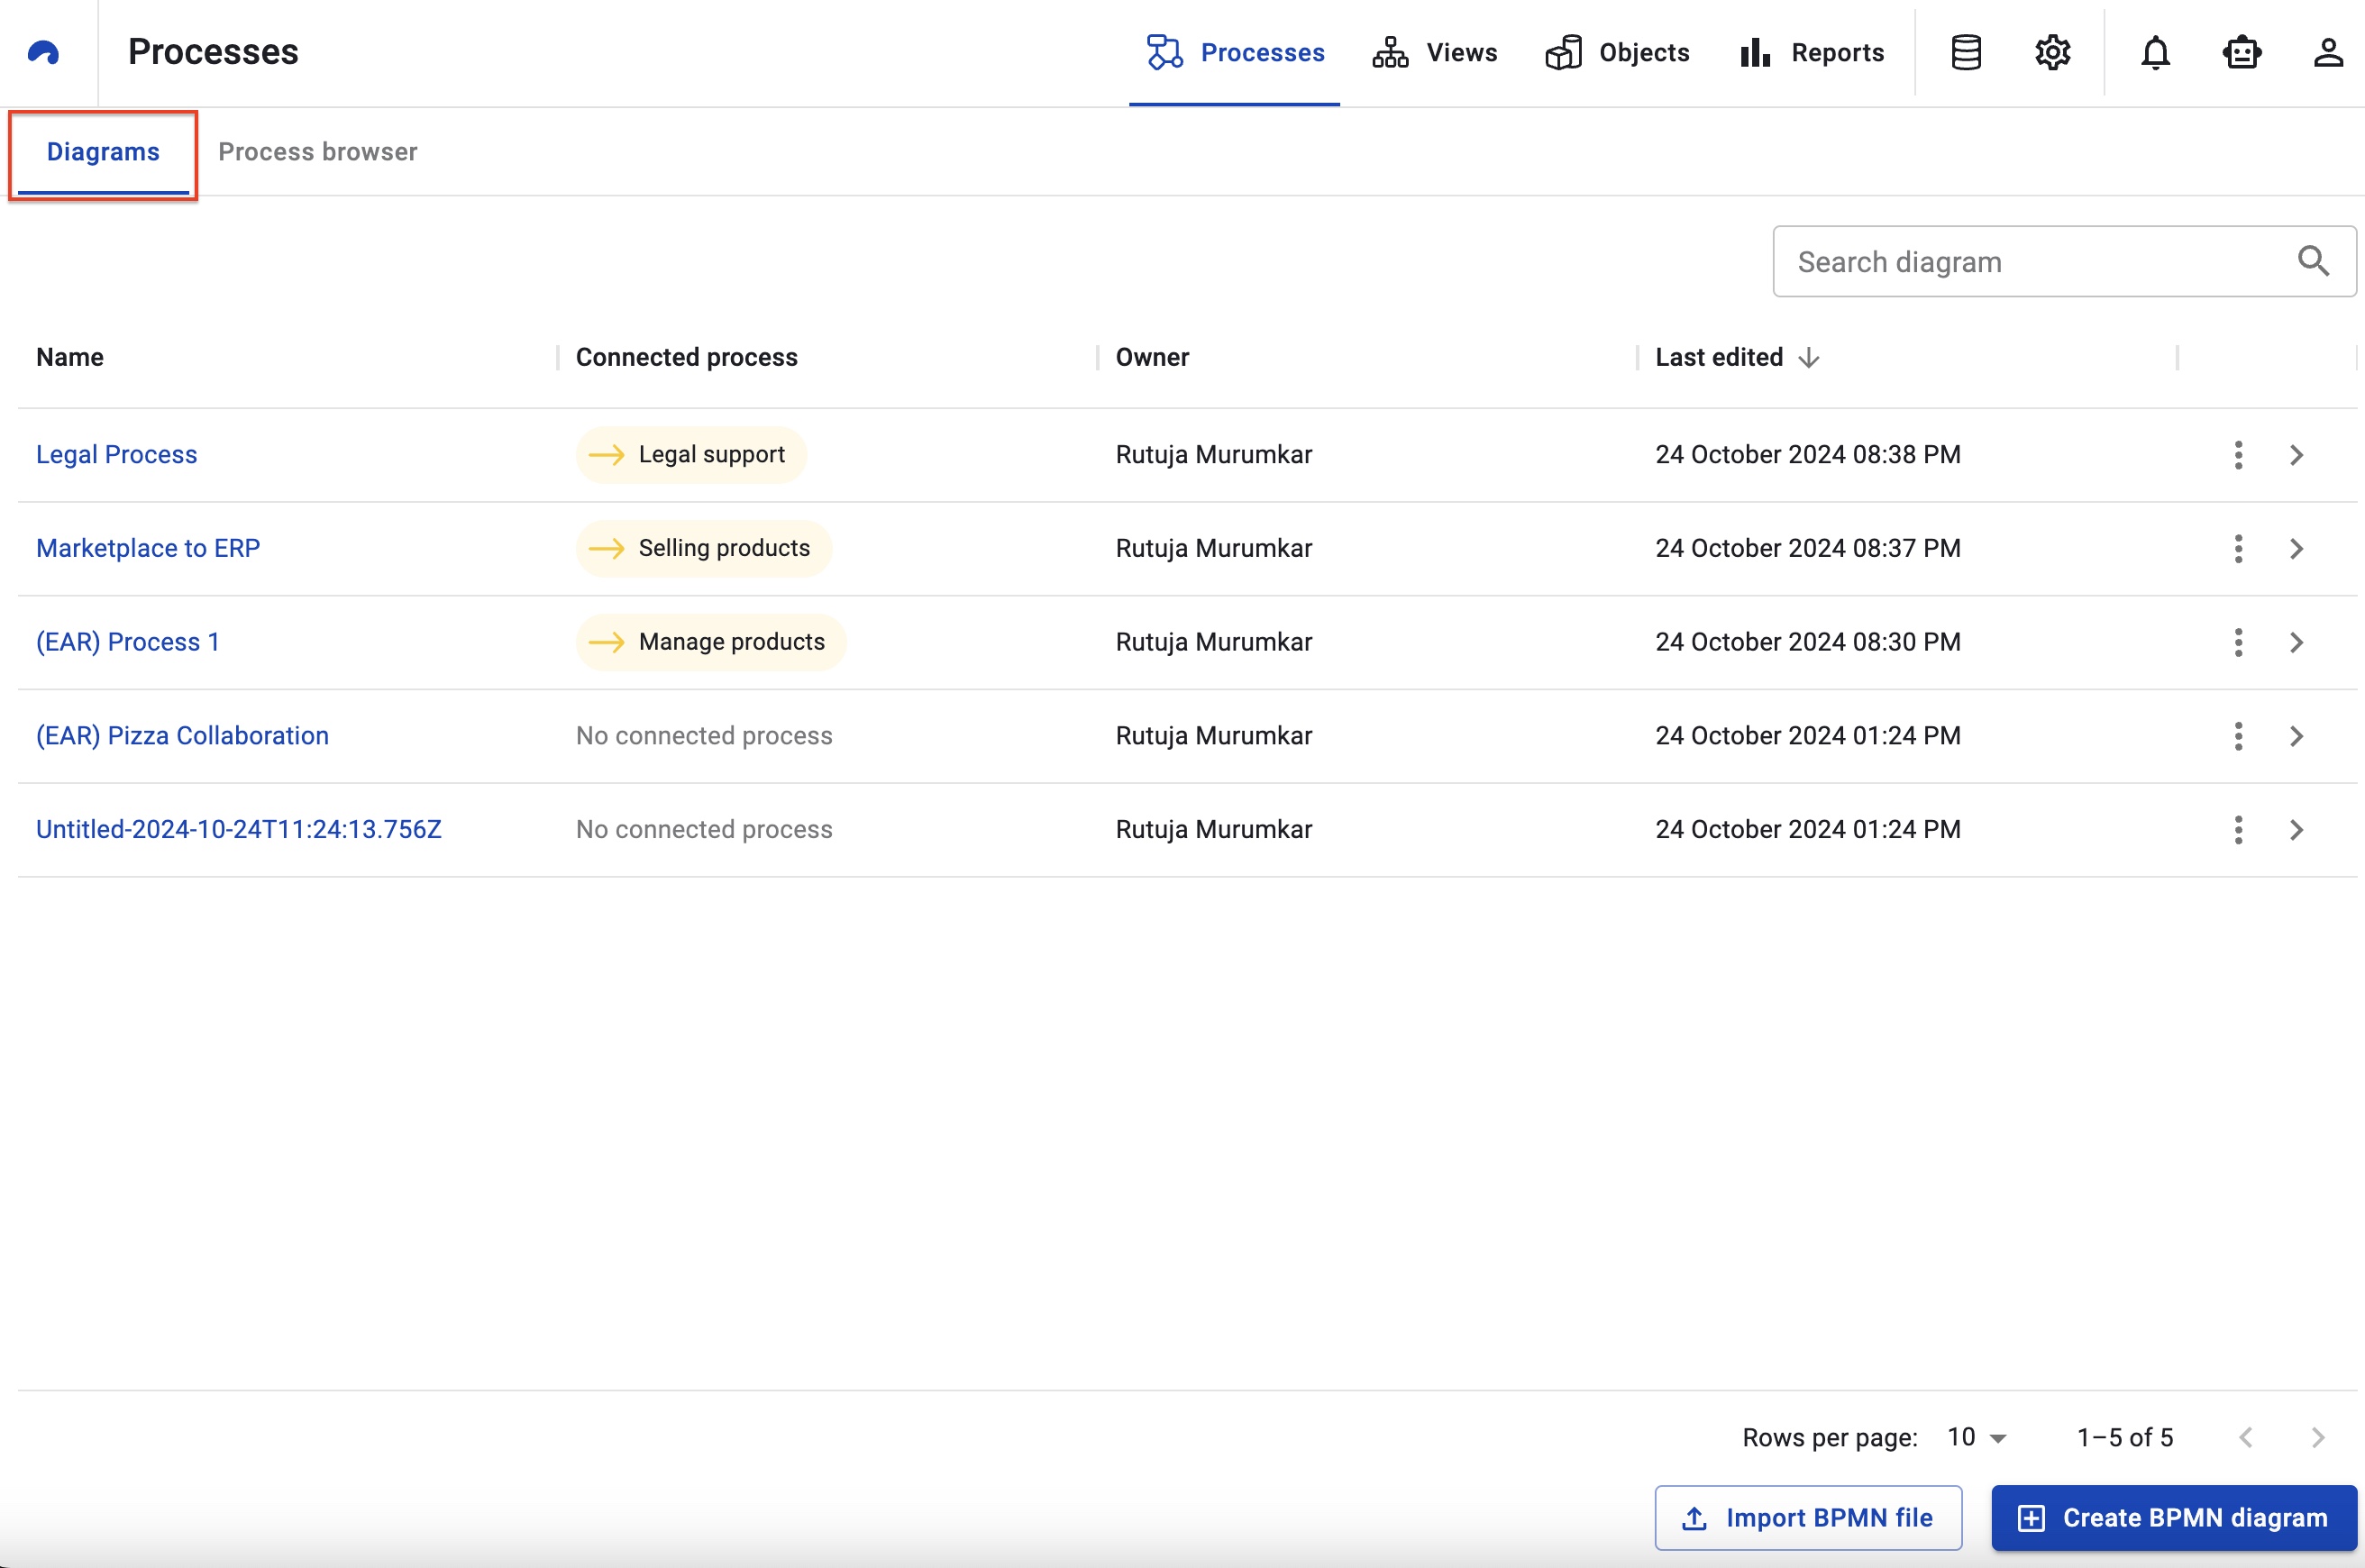Select the Diagrams tab
The height and width of the screenshot is (1568, 2365).
click(x=103, y=152)
